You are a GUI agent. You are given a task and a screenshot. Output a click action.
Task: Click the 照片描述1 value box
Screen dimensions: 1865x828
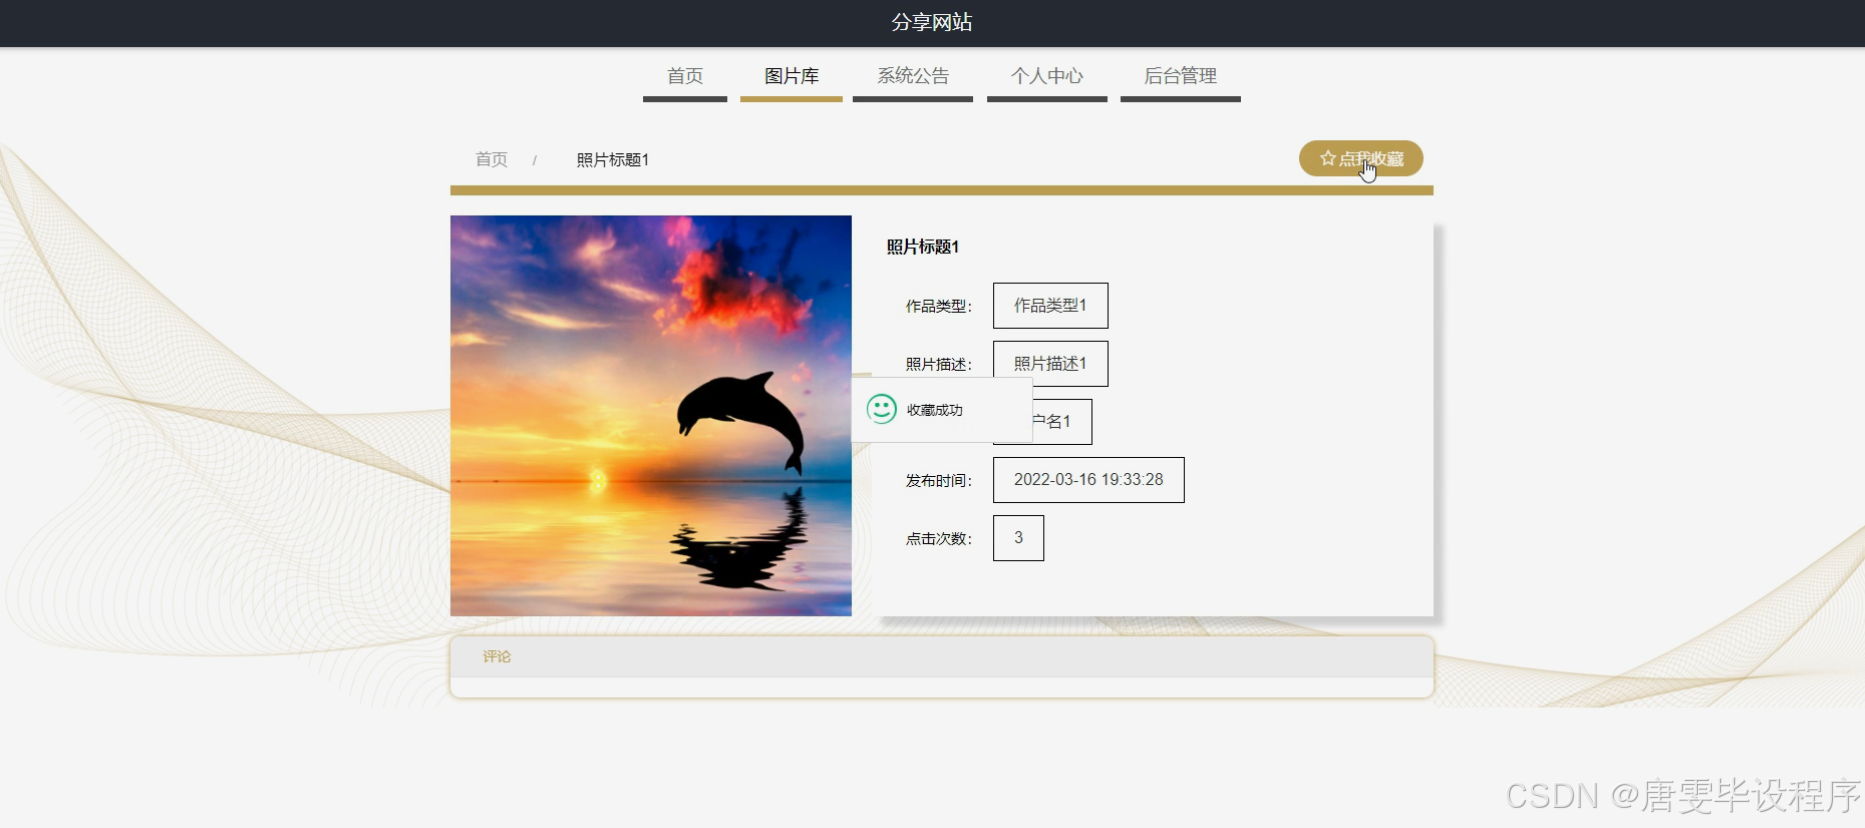[x=1050, y=363]
